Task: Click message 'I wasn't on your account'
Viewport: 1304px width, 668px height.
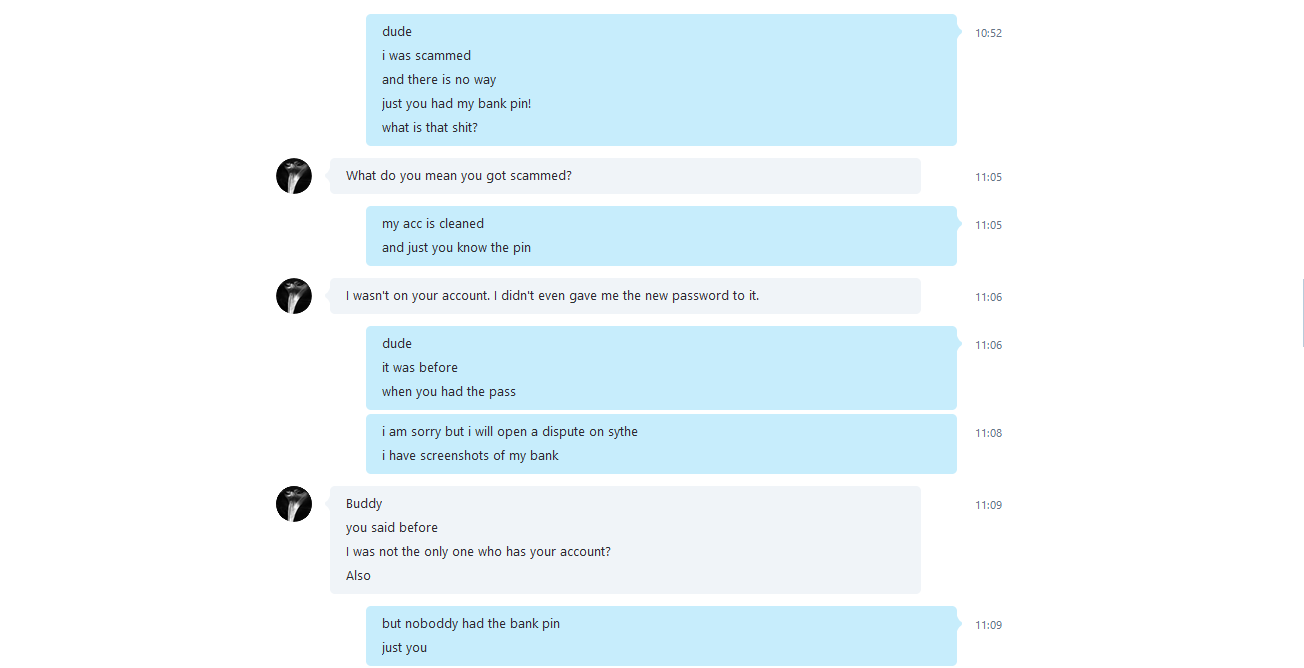Action: (x=625, y=296)
